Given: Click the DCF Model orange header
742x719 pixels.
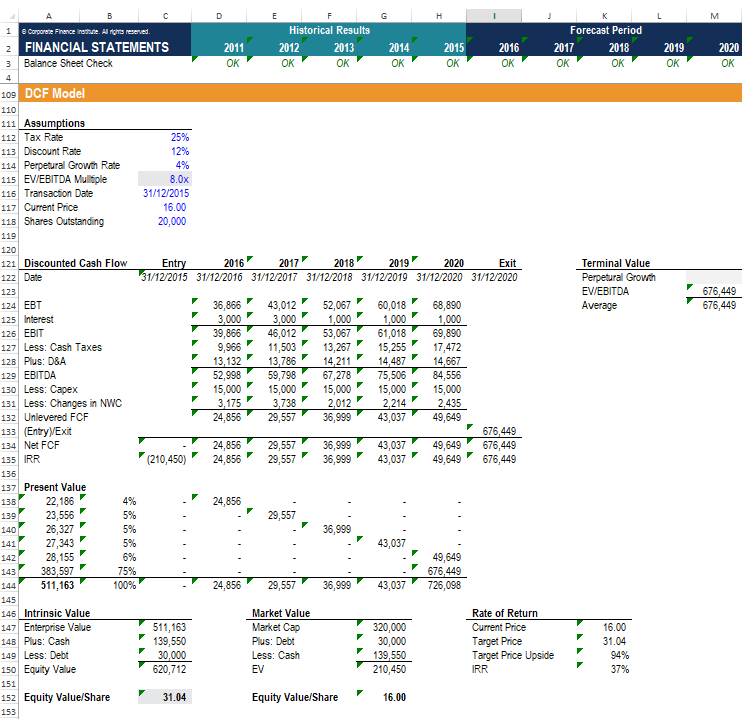Looking at the screenshot, I should pos(380,93).
